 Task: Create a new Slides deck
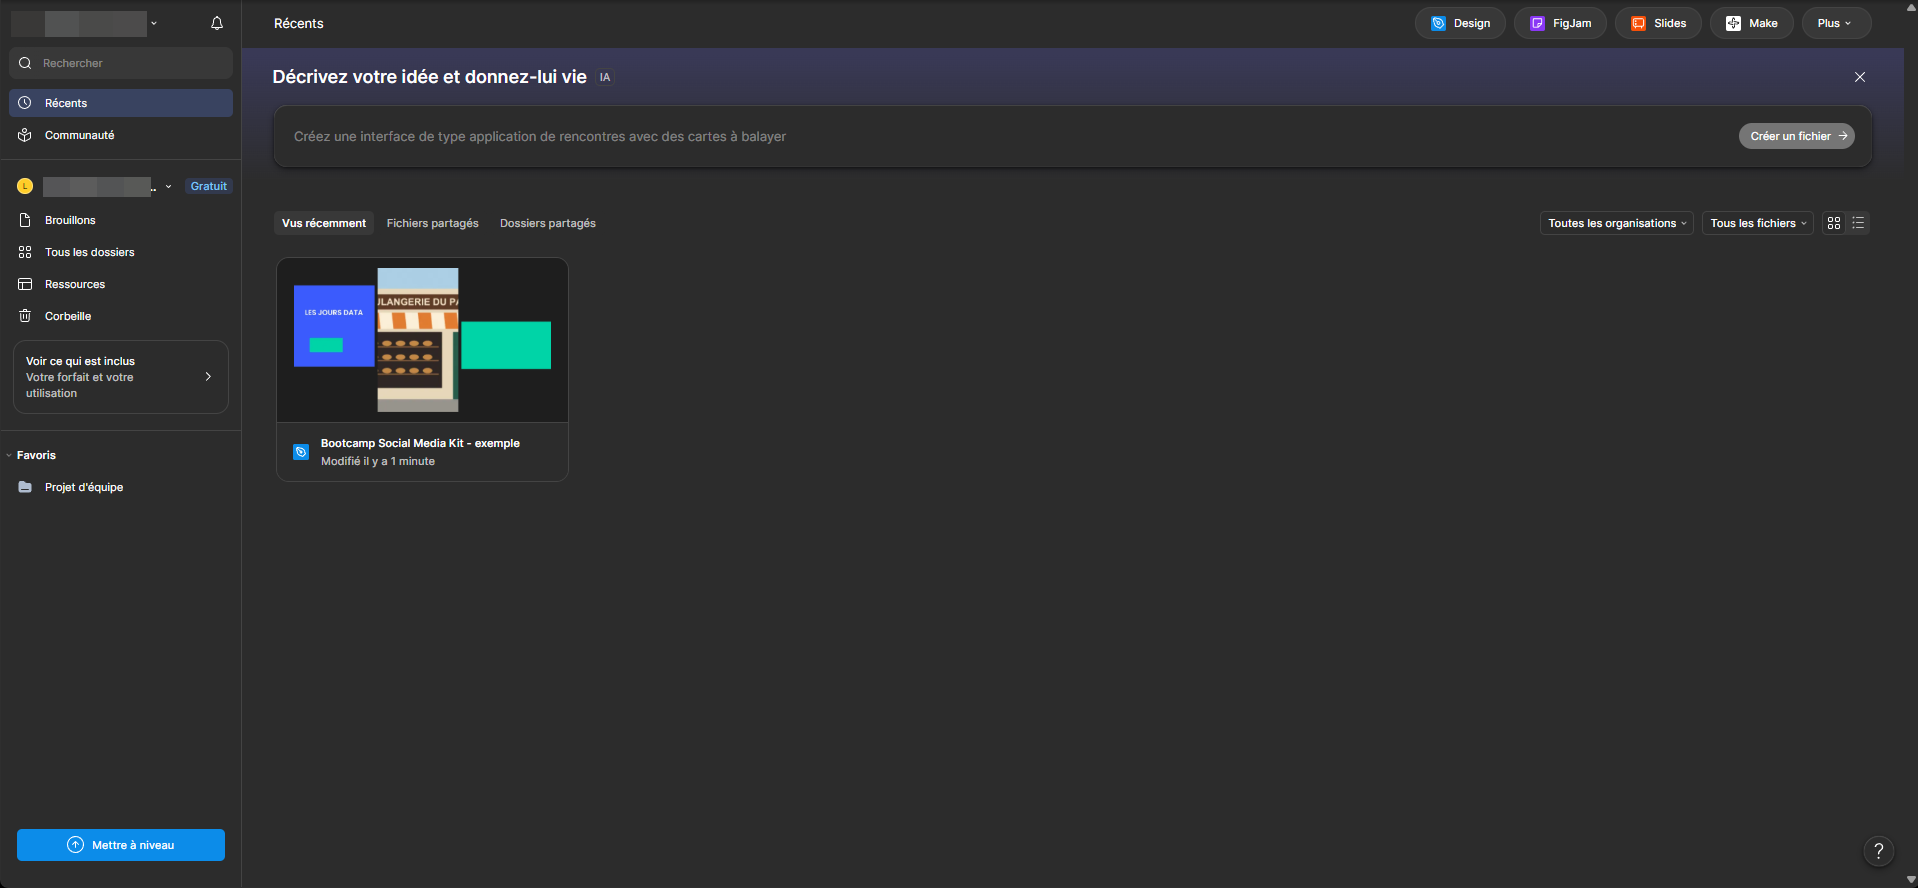(1658, 23)
